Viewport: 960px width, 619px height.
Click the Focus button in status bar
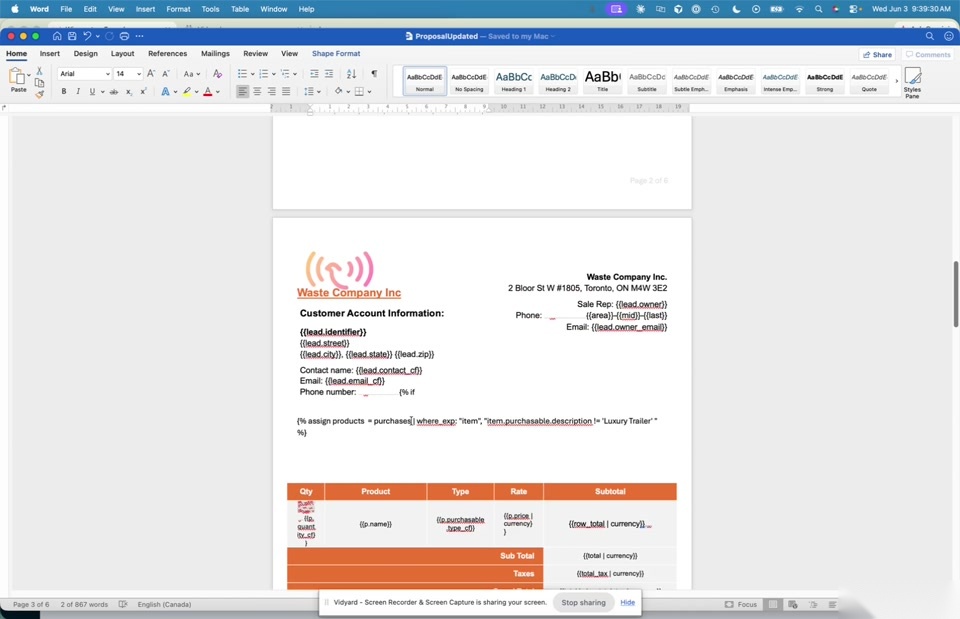pos(741,604)
